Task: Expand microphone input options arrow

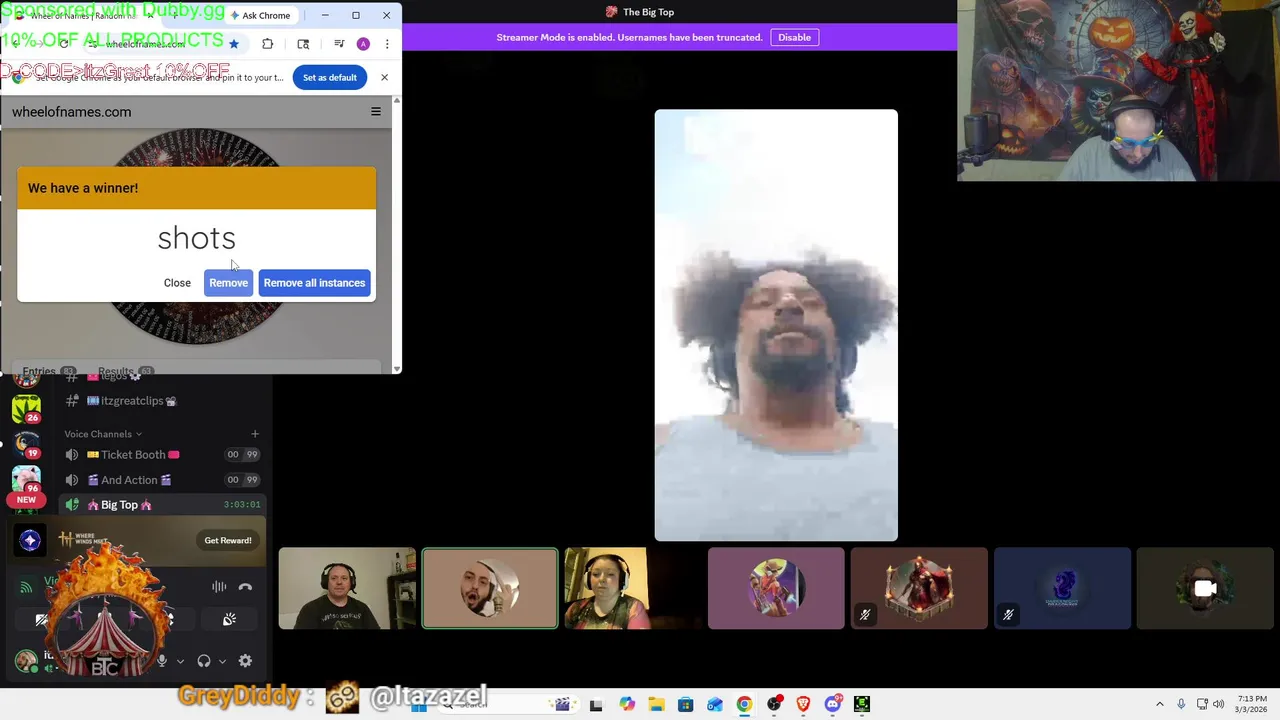Action: coord(180,661)
